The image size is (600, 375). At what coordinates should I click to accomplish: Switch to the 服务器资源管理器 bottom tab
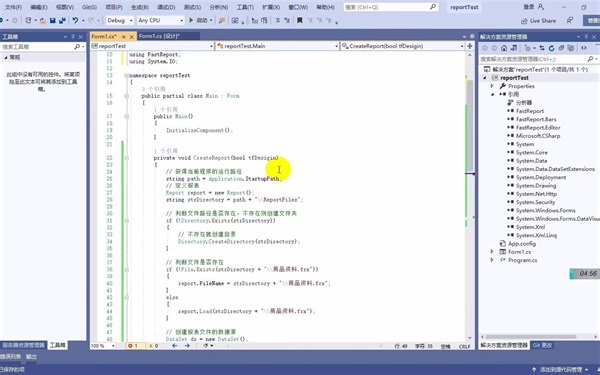coord(23,345)
